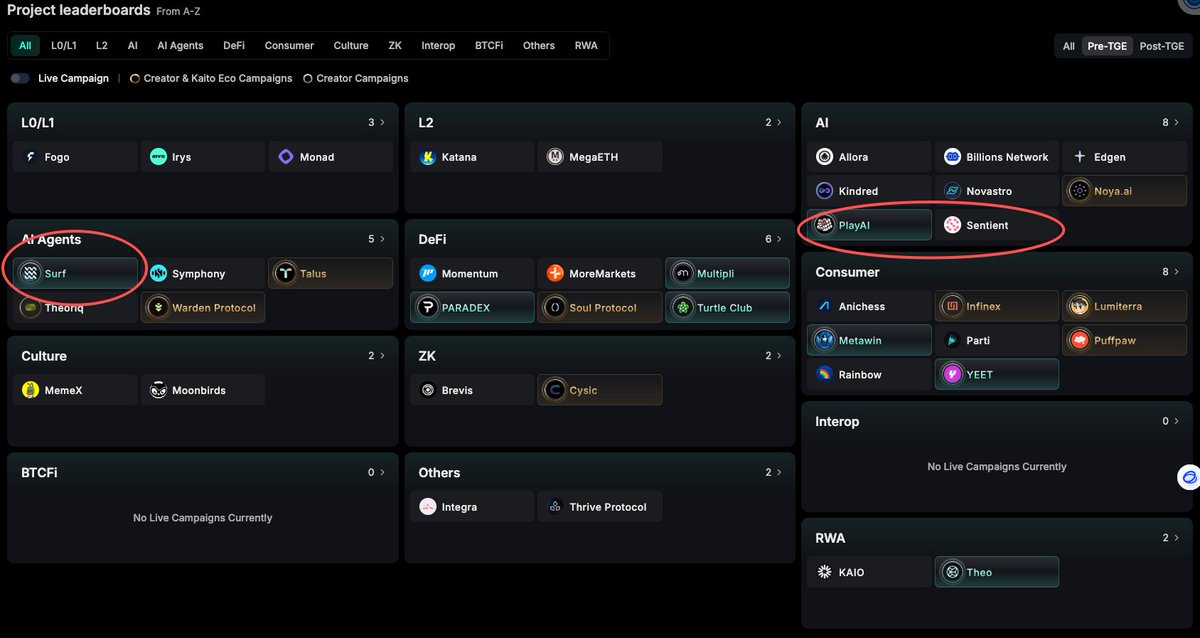
Task: Click the Turtle Club icon
Action: pyautogui.click(x=683, y=308)
